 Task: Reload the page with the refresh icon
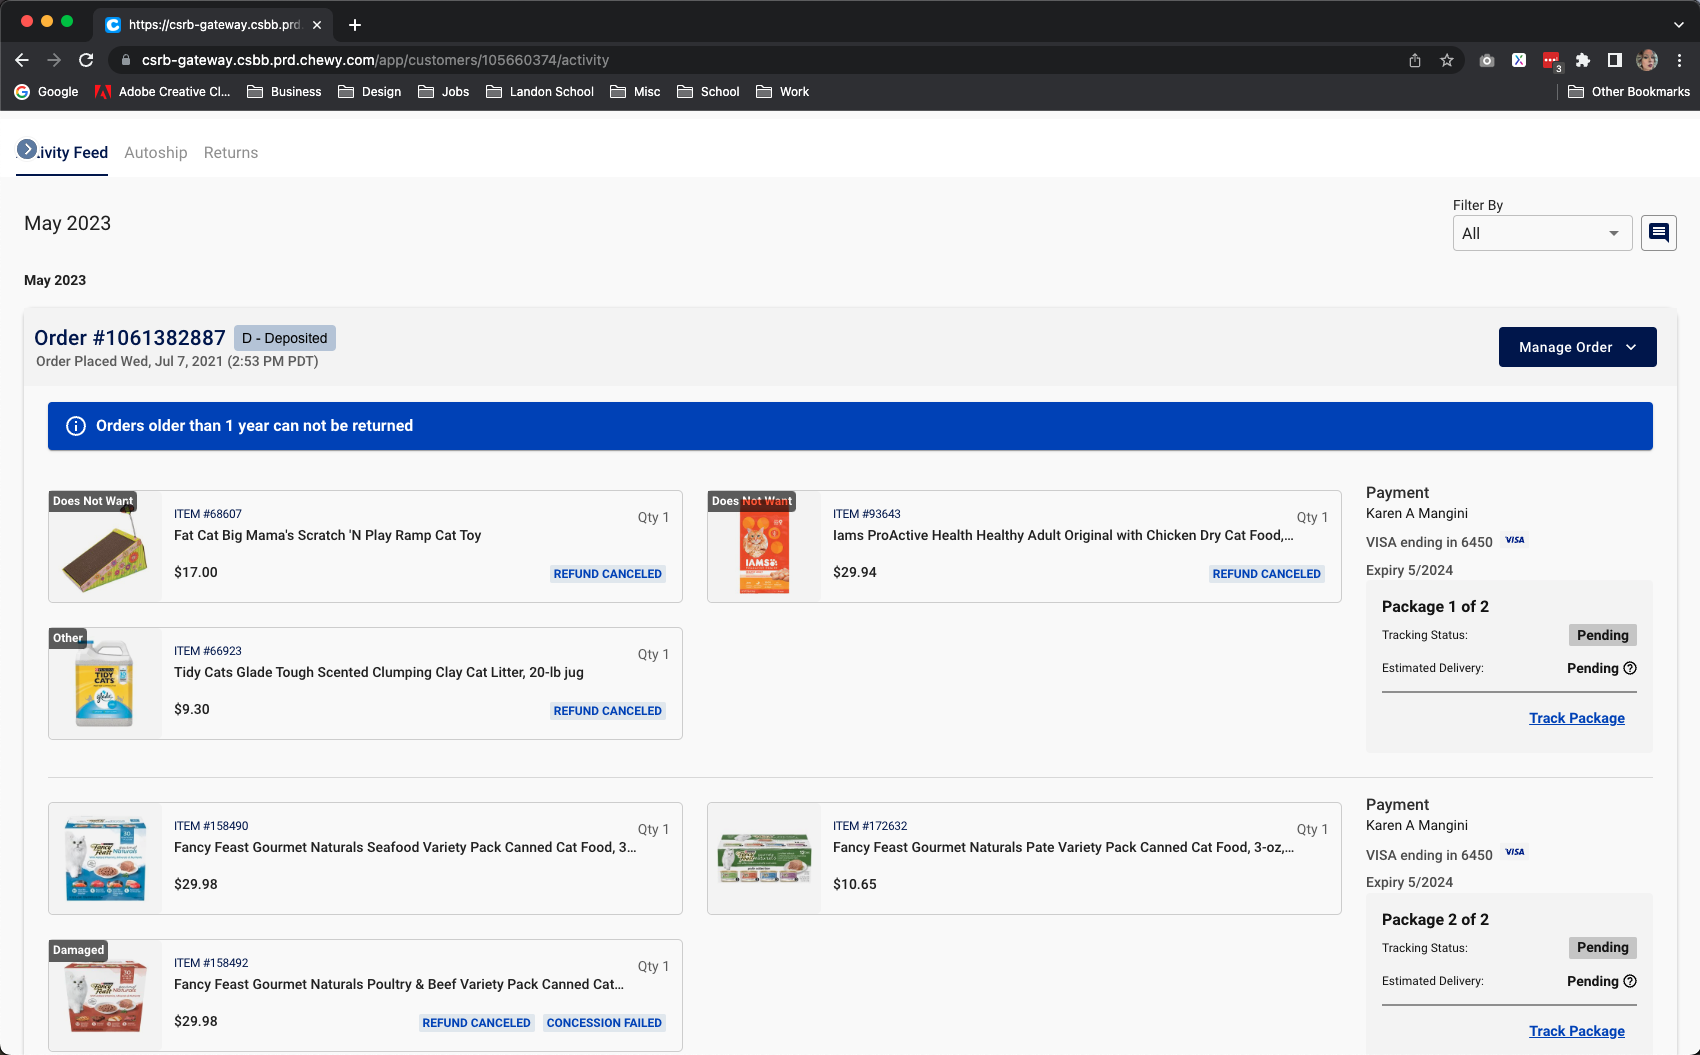click(86, 60)
